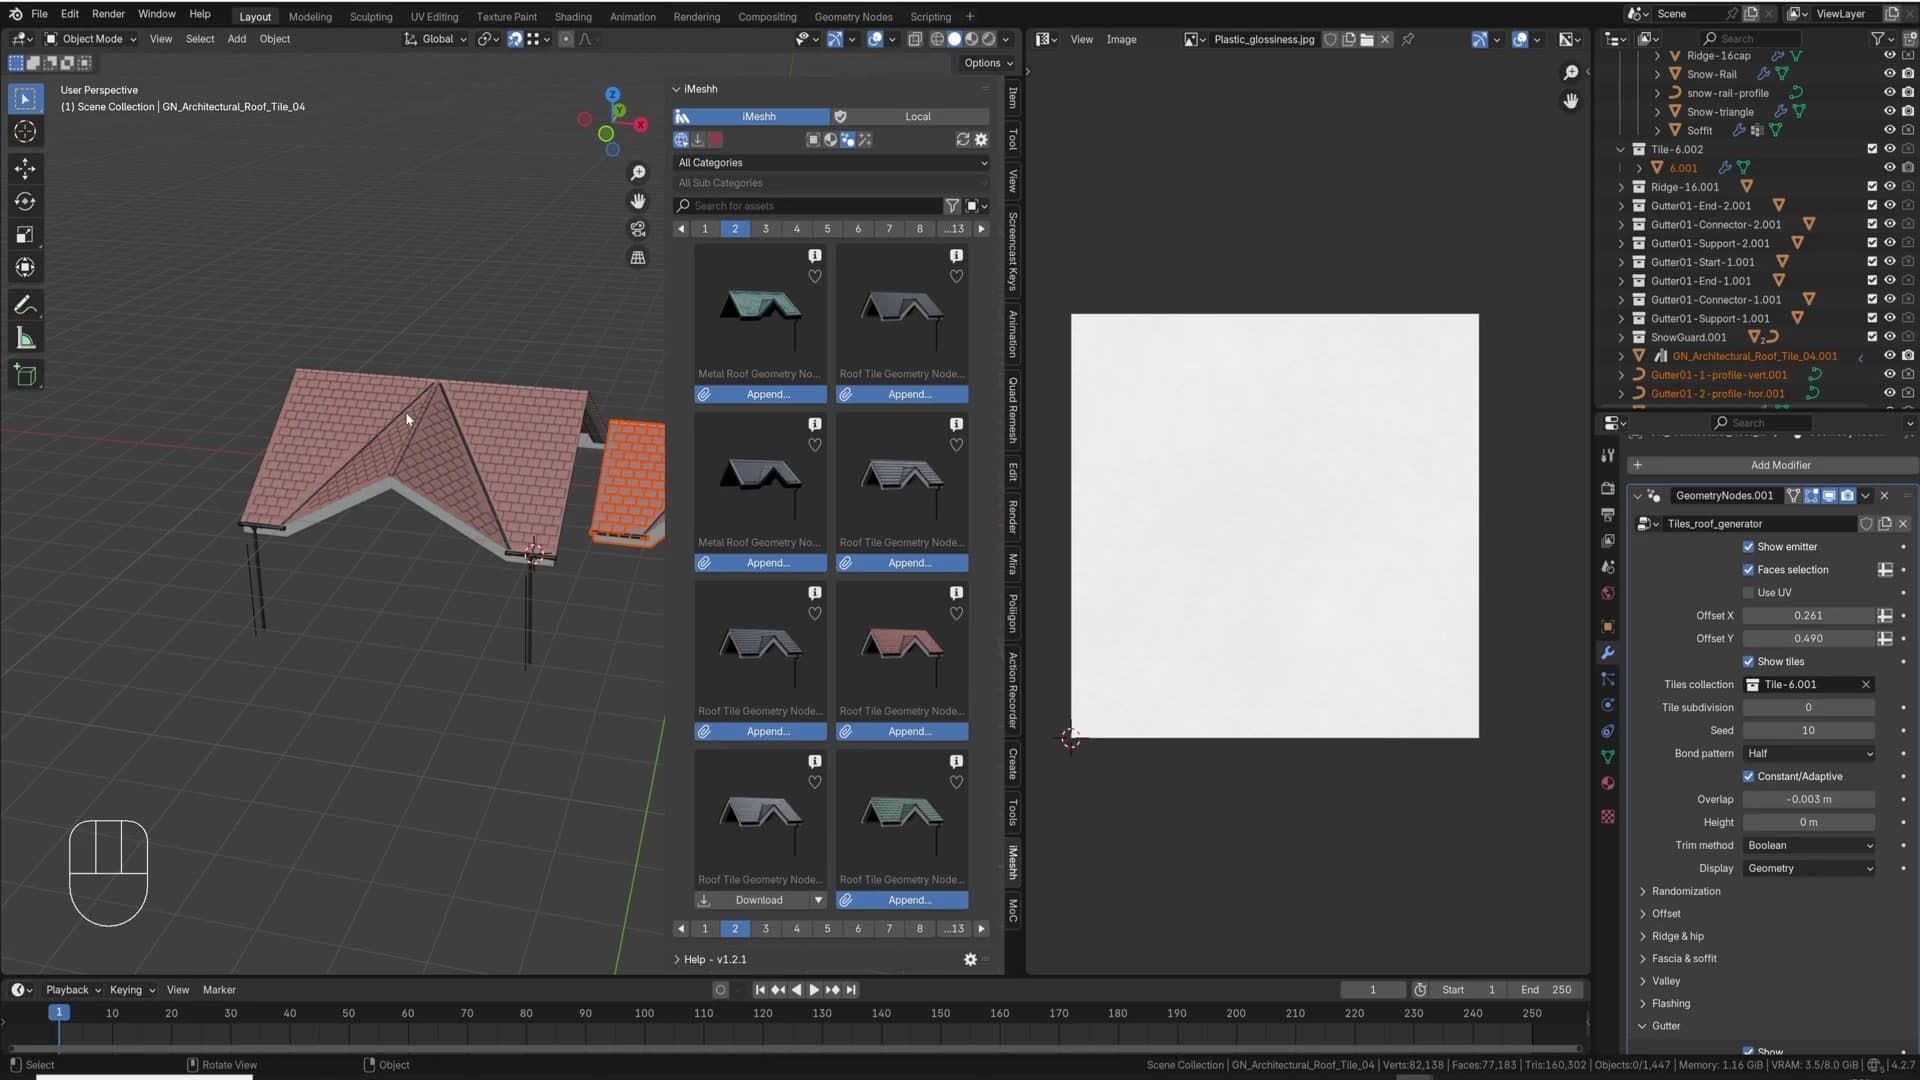
Task: Hide Ridge-16.001 with its eye icon
Action: click(x=1890, y=187)
